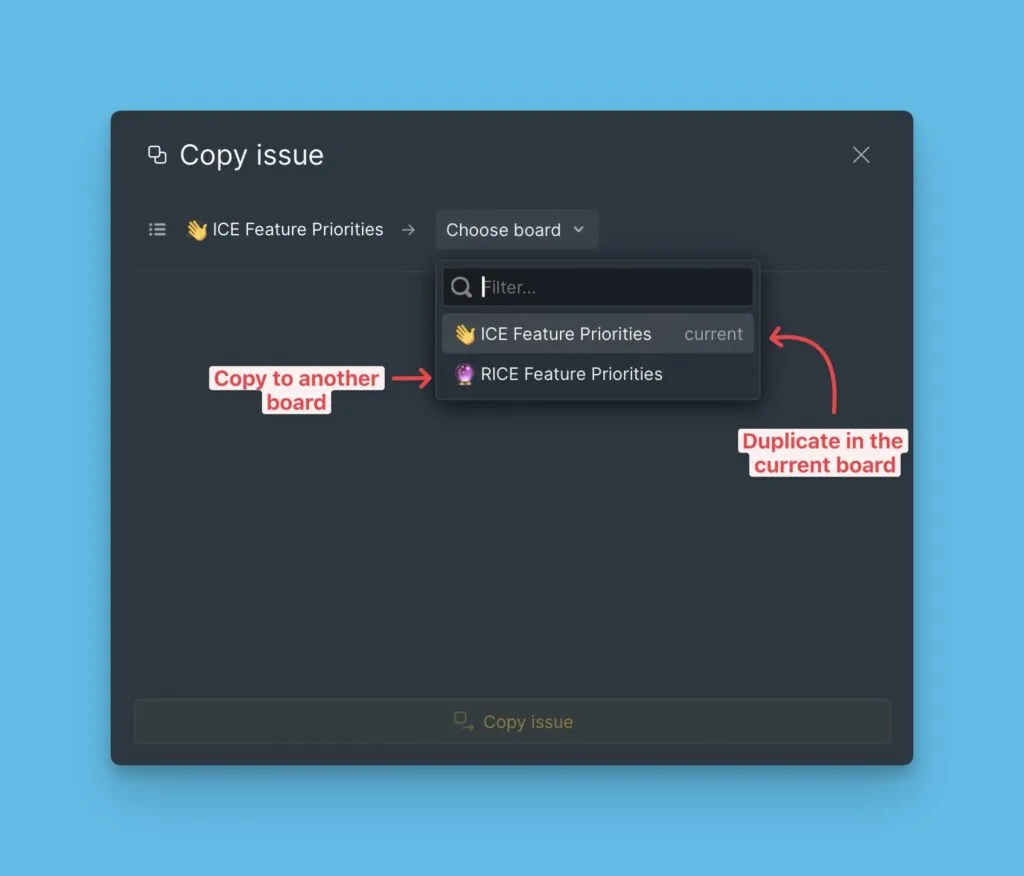The image size is (1024, 876).
Task: Click the chevron on Choose board
Action: point(579,229)
